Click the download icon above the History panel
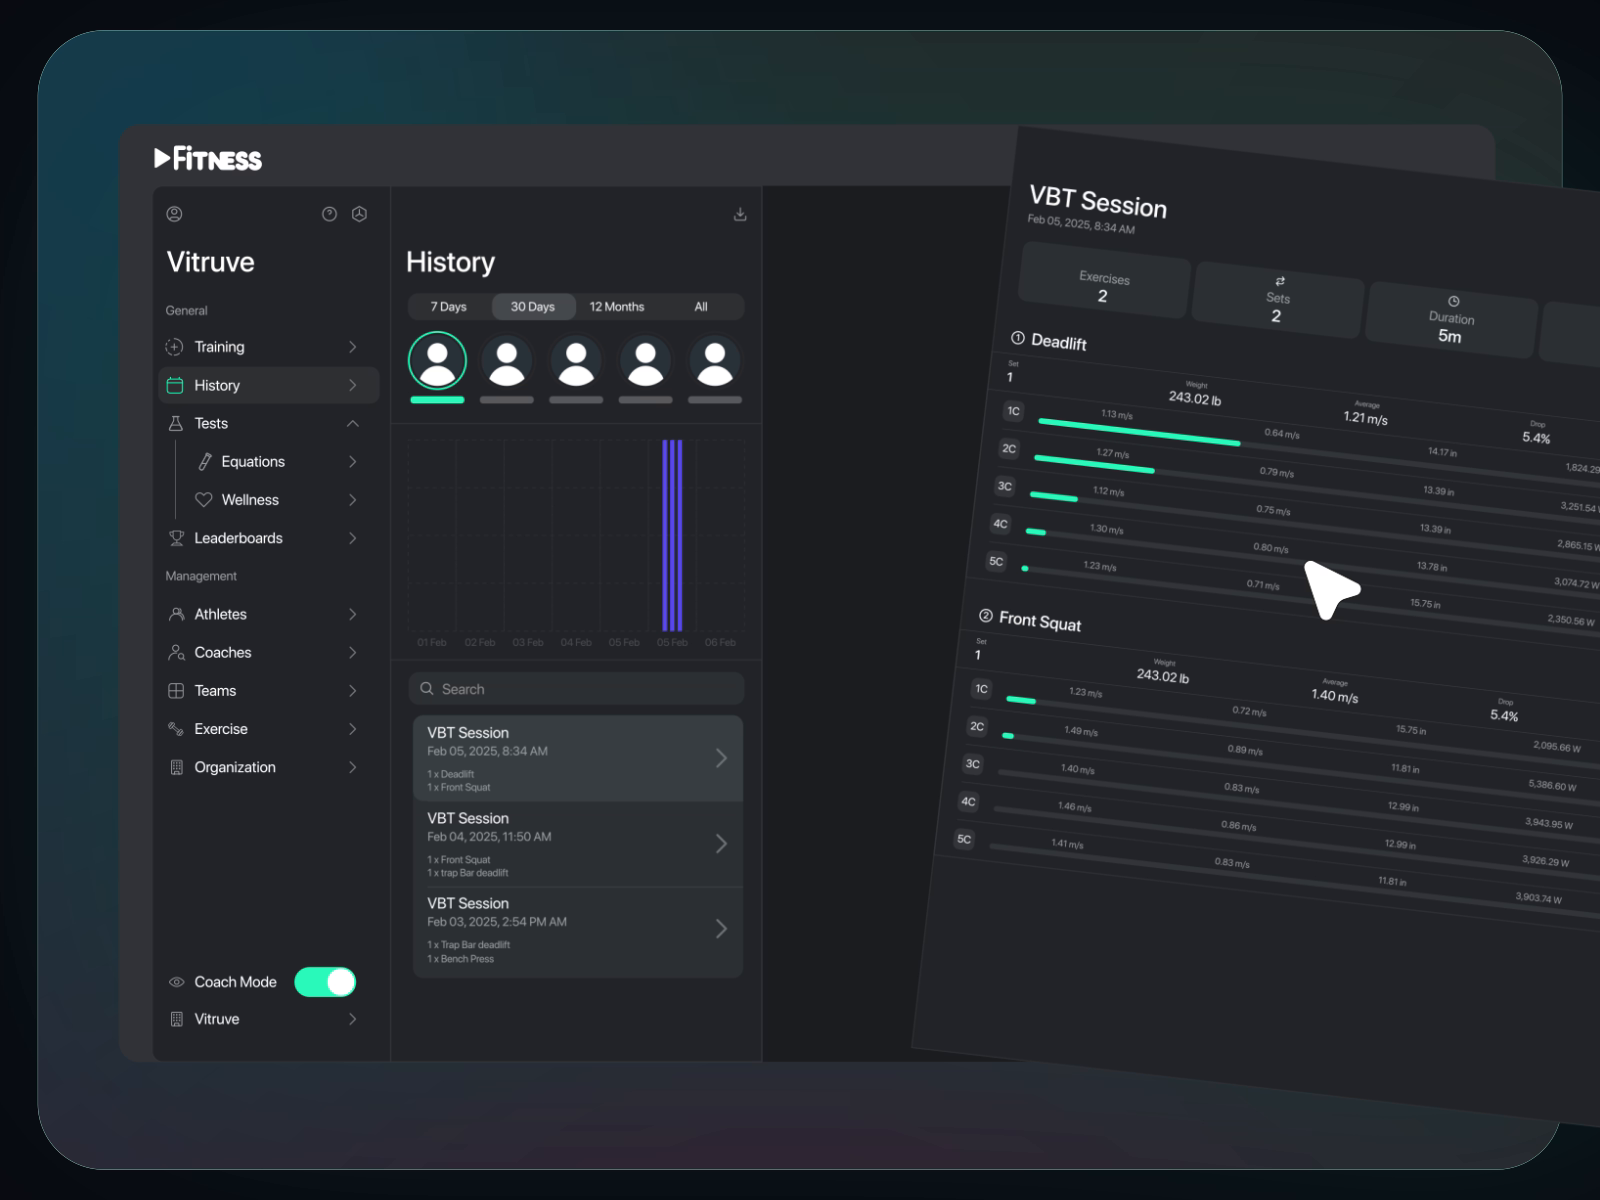Image resolution: width=1600 pixels, height=1200 pixels. (x=740, y=213)
